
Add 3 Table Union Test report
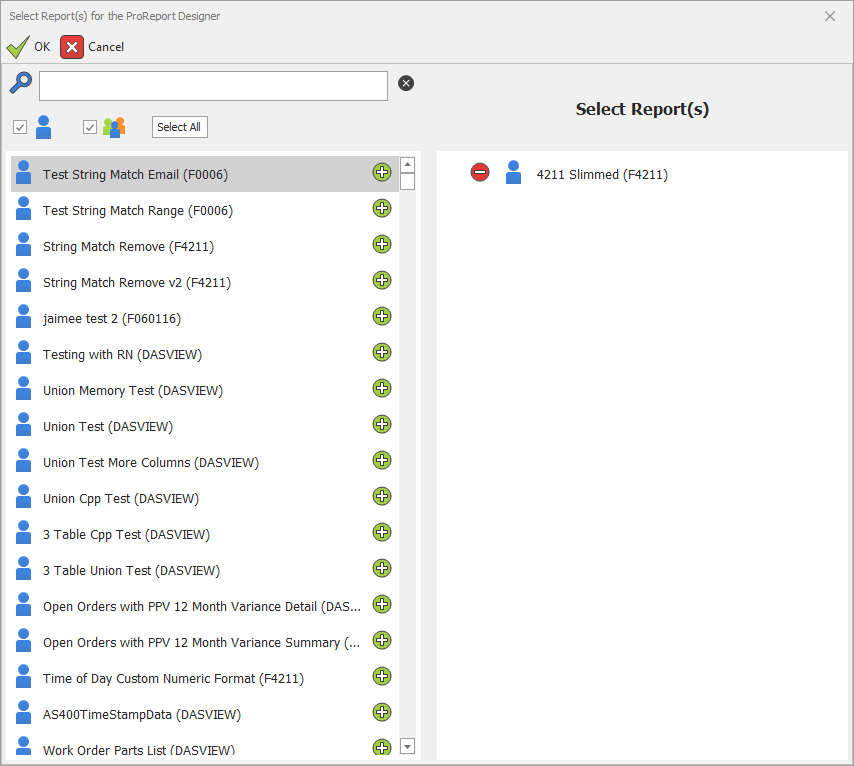tap(382, 568)
